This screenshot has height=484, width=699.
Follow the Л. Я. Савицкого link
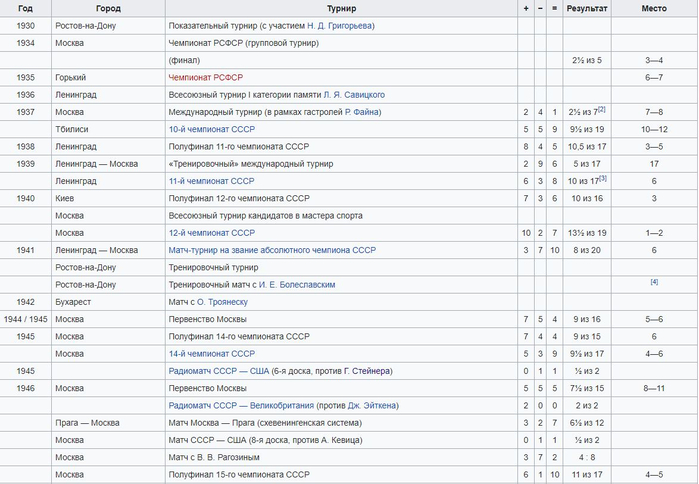click(354, 95)
